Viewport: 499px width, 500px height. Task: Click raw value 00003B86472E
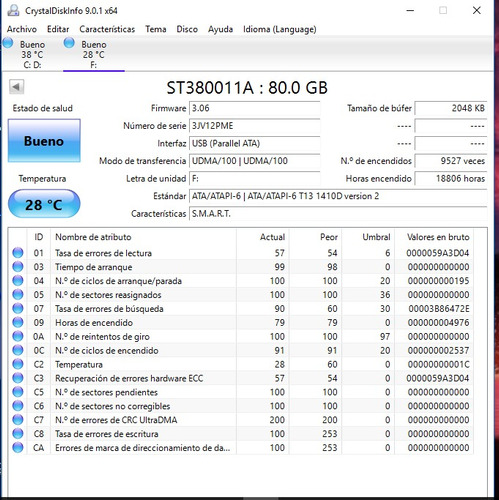pyautogui.click(x=439, y=309)
